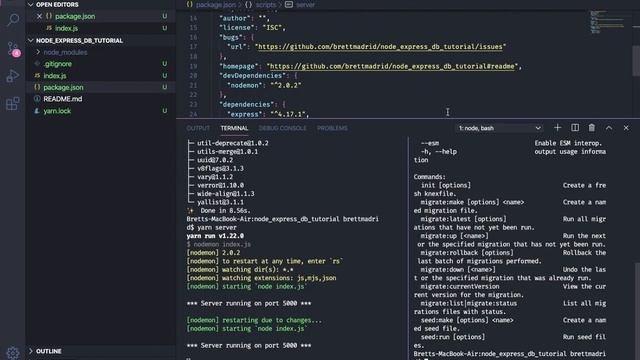Open package.json from Open Editors list
The height and width of the screenshot is (360, 640).
(75, 16)
